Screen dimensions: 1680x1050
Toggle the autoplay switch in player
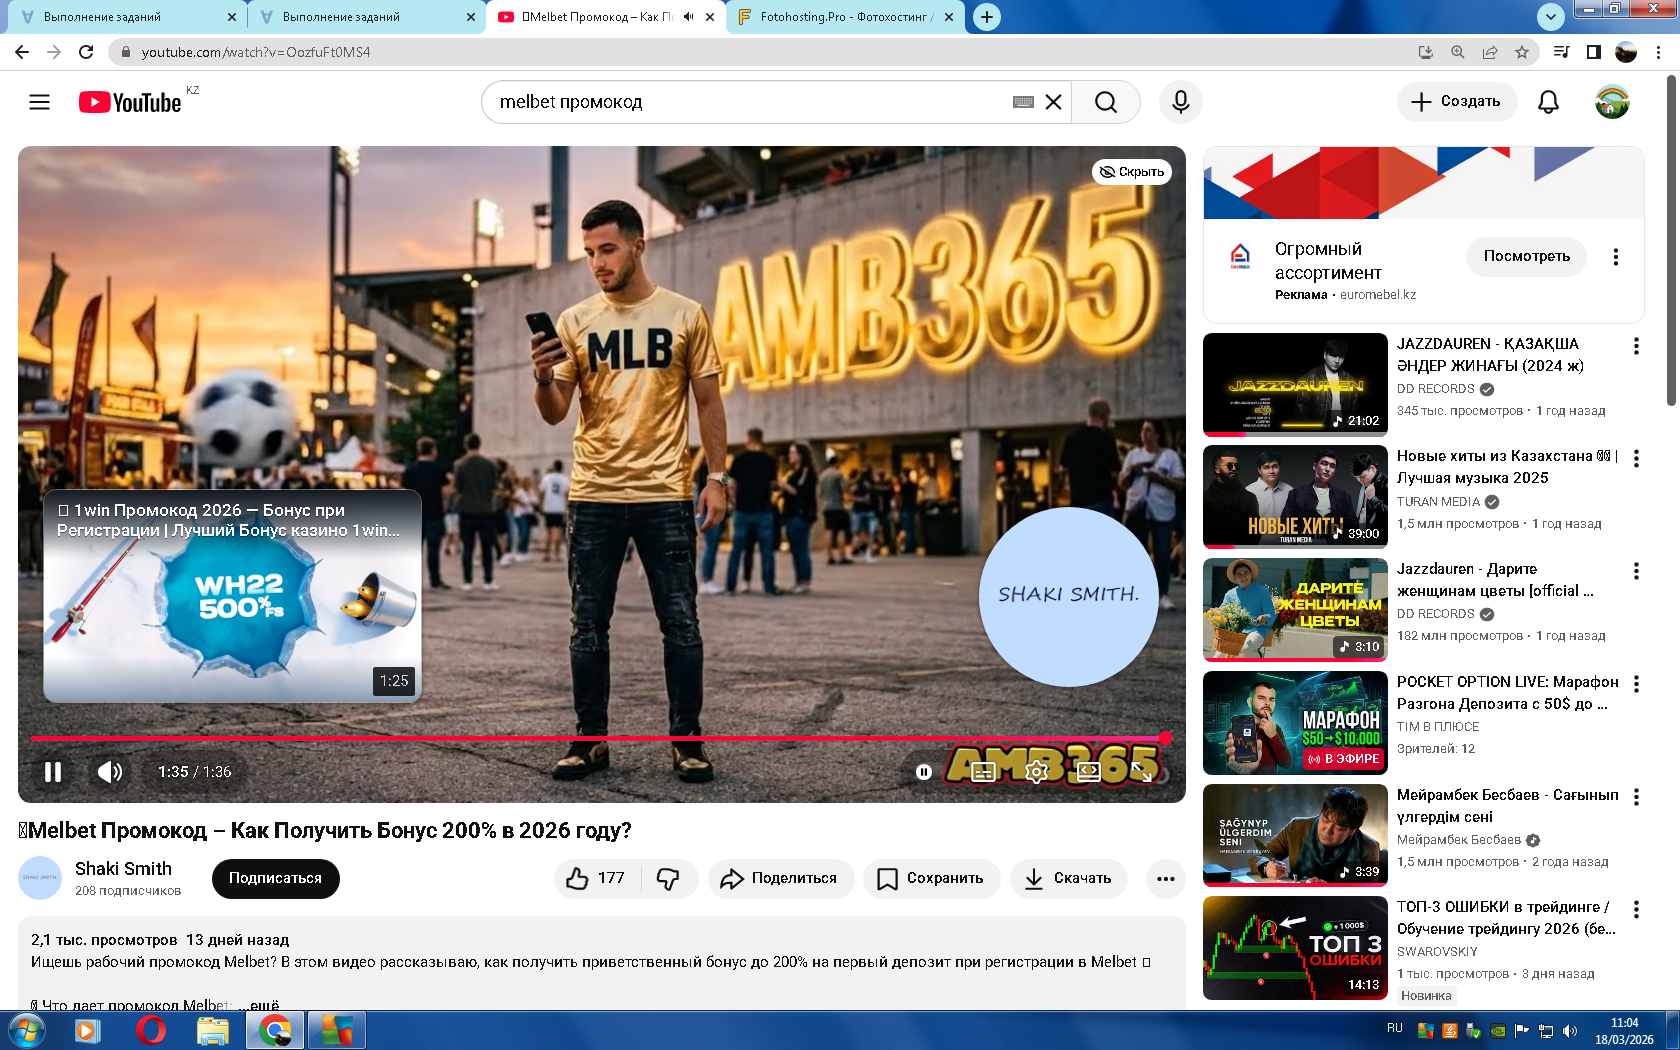click(x=924, y=771)
